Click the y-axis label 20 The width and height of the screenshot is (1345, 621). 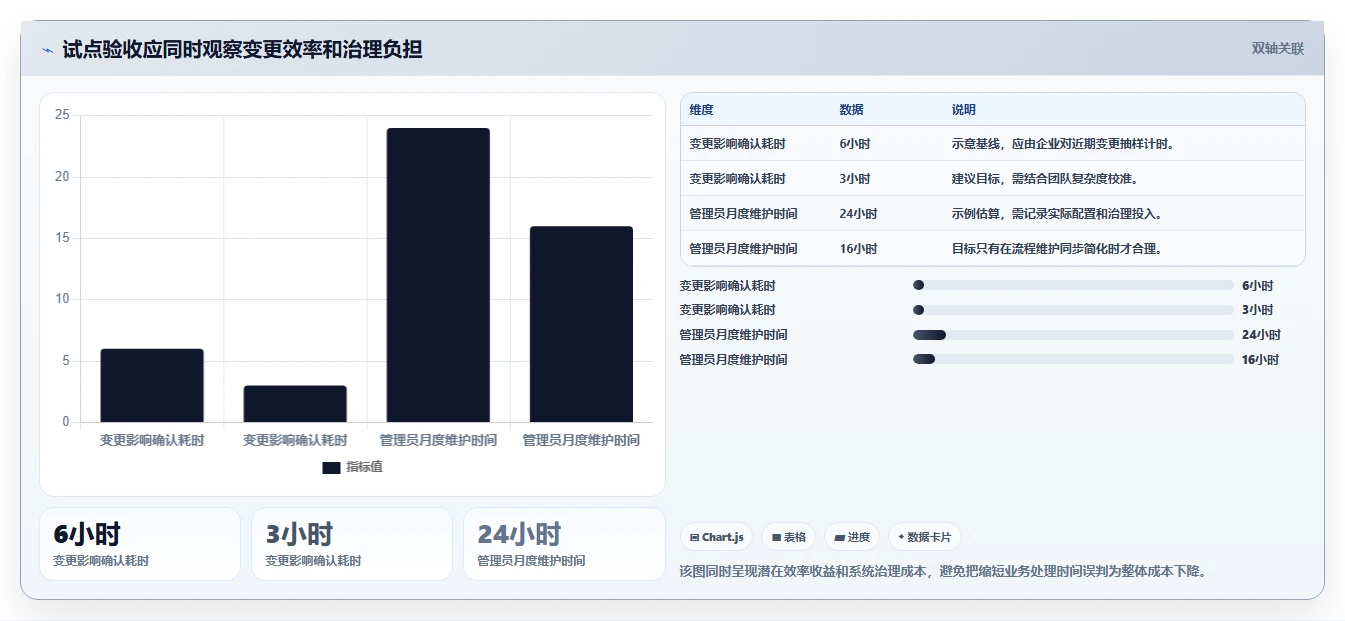coord(62,177)
